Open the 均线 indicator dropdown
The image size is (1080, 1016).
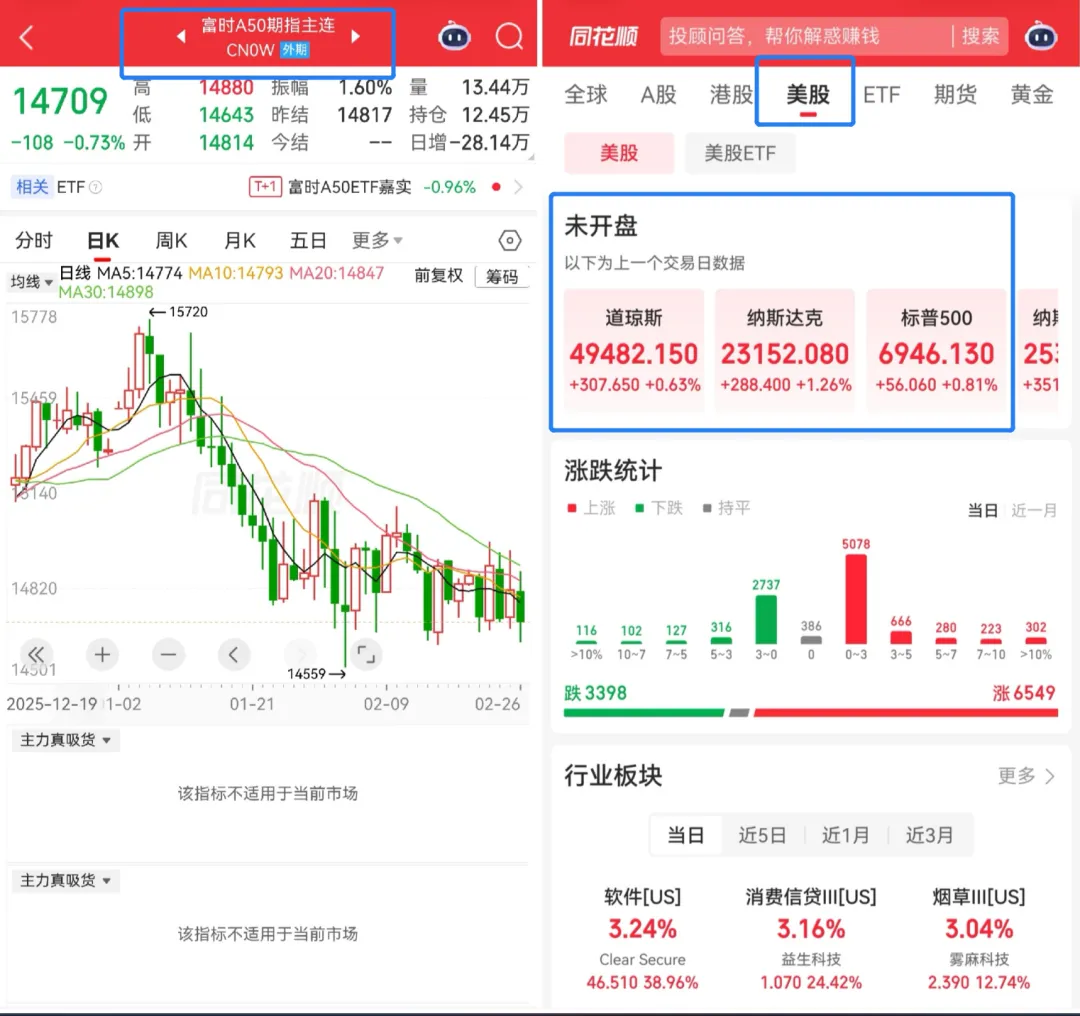coord(32,282)
